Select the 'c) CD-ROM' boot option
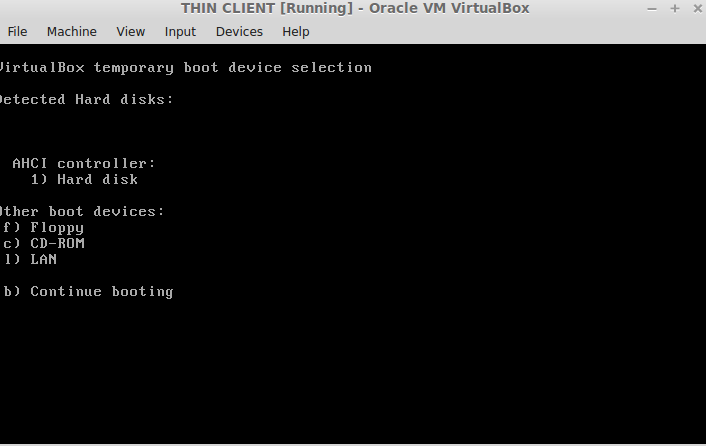The width and height of the screenshot is (706, 446). 44,243
